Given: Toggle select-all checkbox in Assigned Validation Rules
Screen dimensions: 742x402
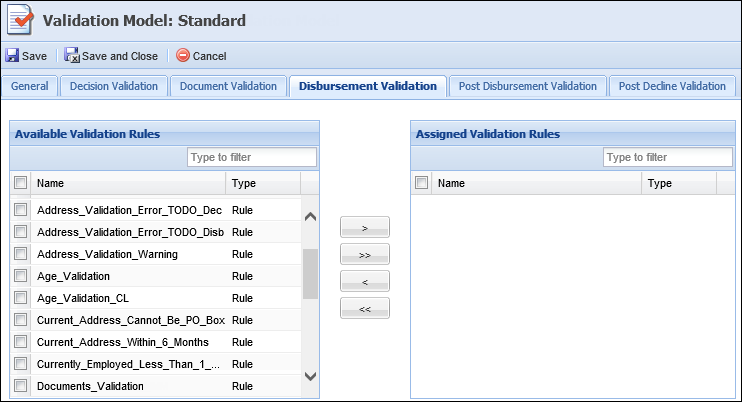Looking at the screenshot, I should 421,183.
